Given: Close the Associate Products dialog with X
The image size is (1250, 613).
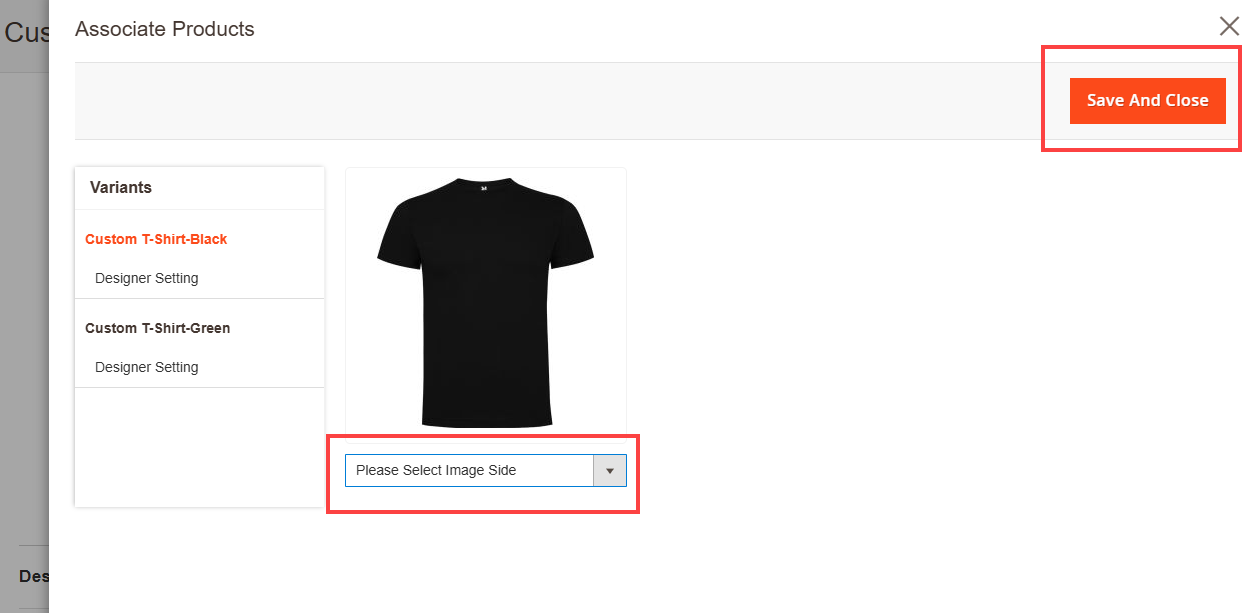Looking at the screenshot, I should pyautogui.click(x=1229, y=27).
